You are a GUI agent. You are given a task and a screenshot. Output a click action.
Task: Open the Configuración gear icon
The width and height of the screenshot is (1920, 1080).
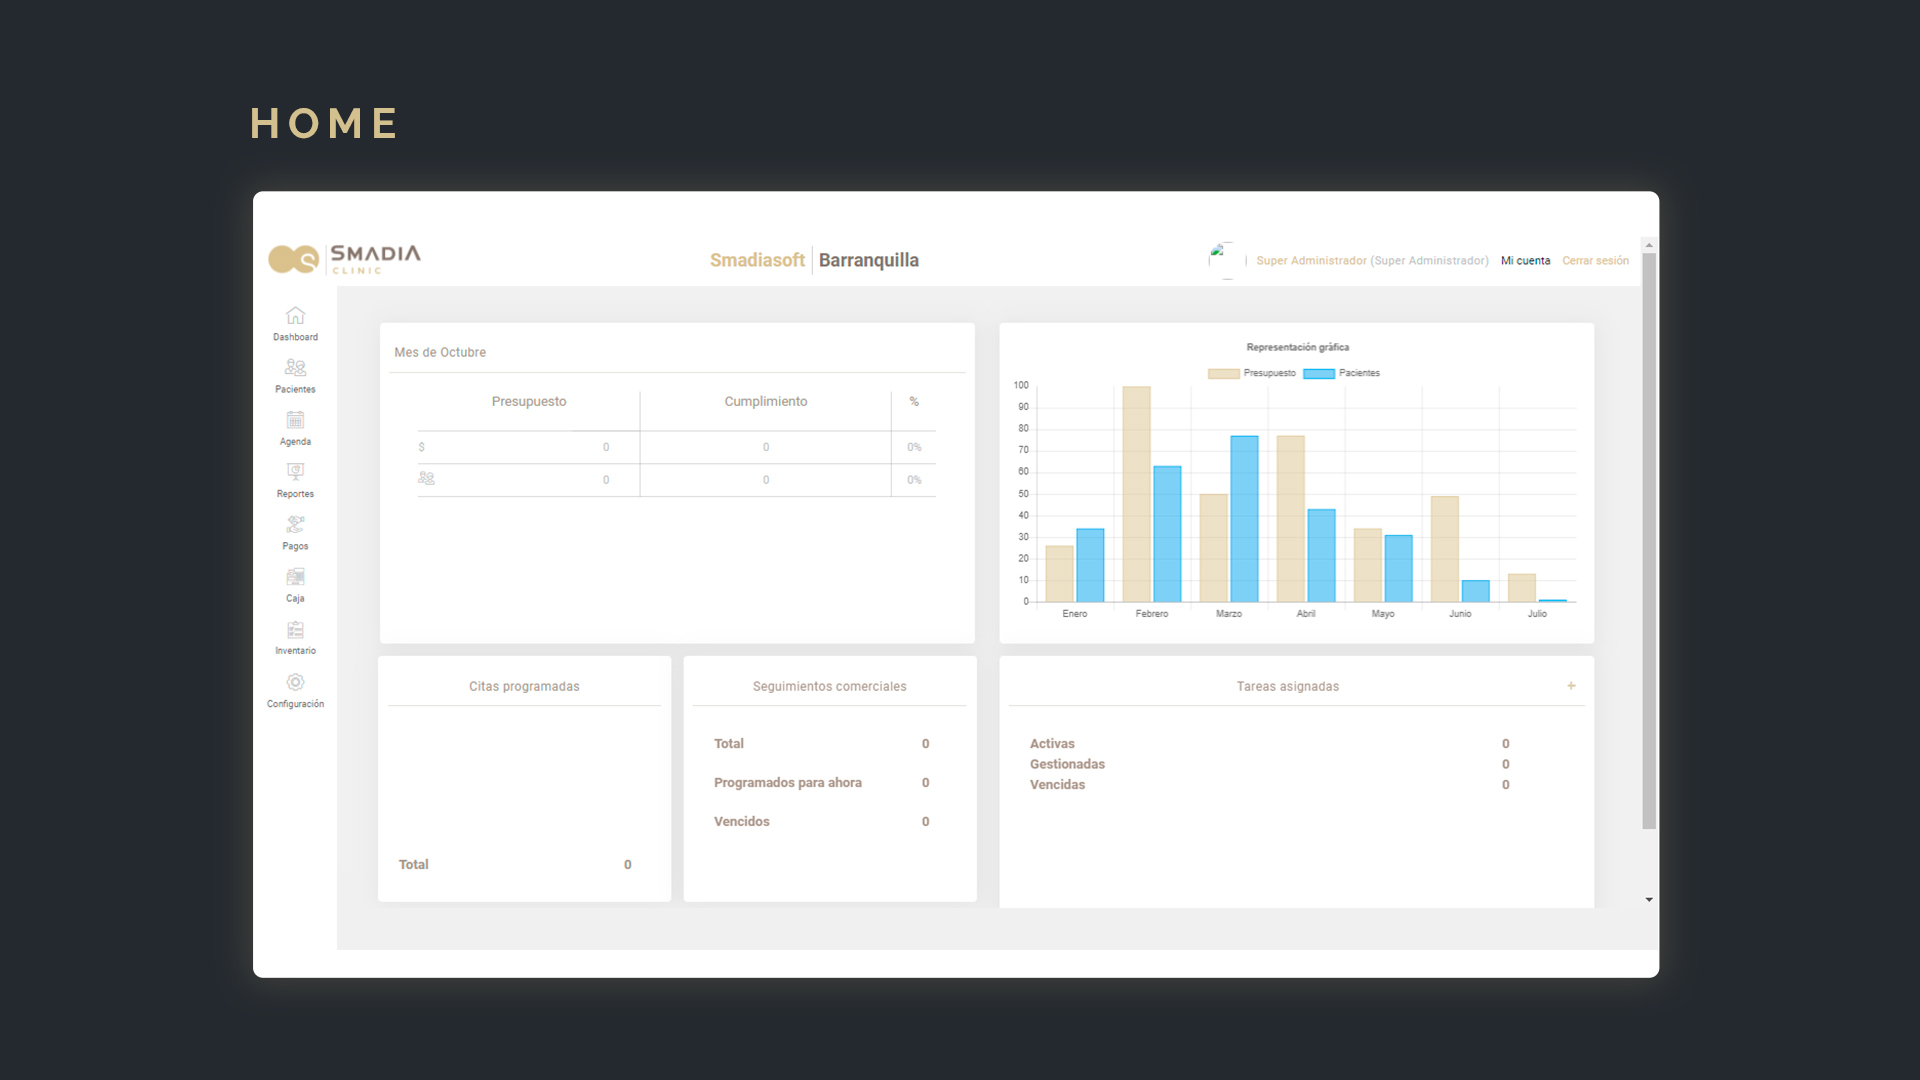point(295,682)
